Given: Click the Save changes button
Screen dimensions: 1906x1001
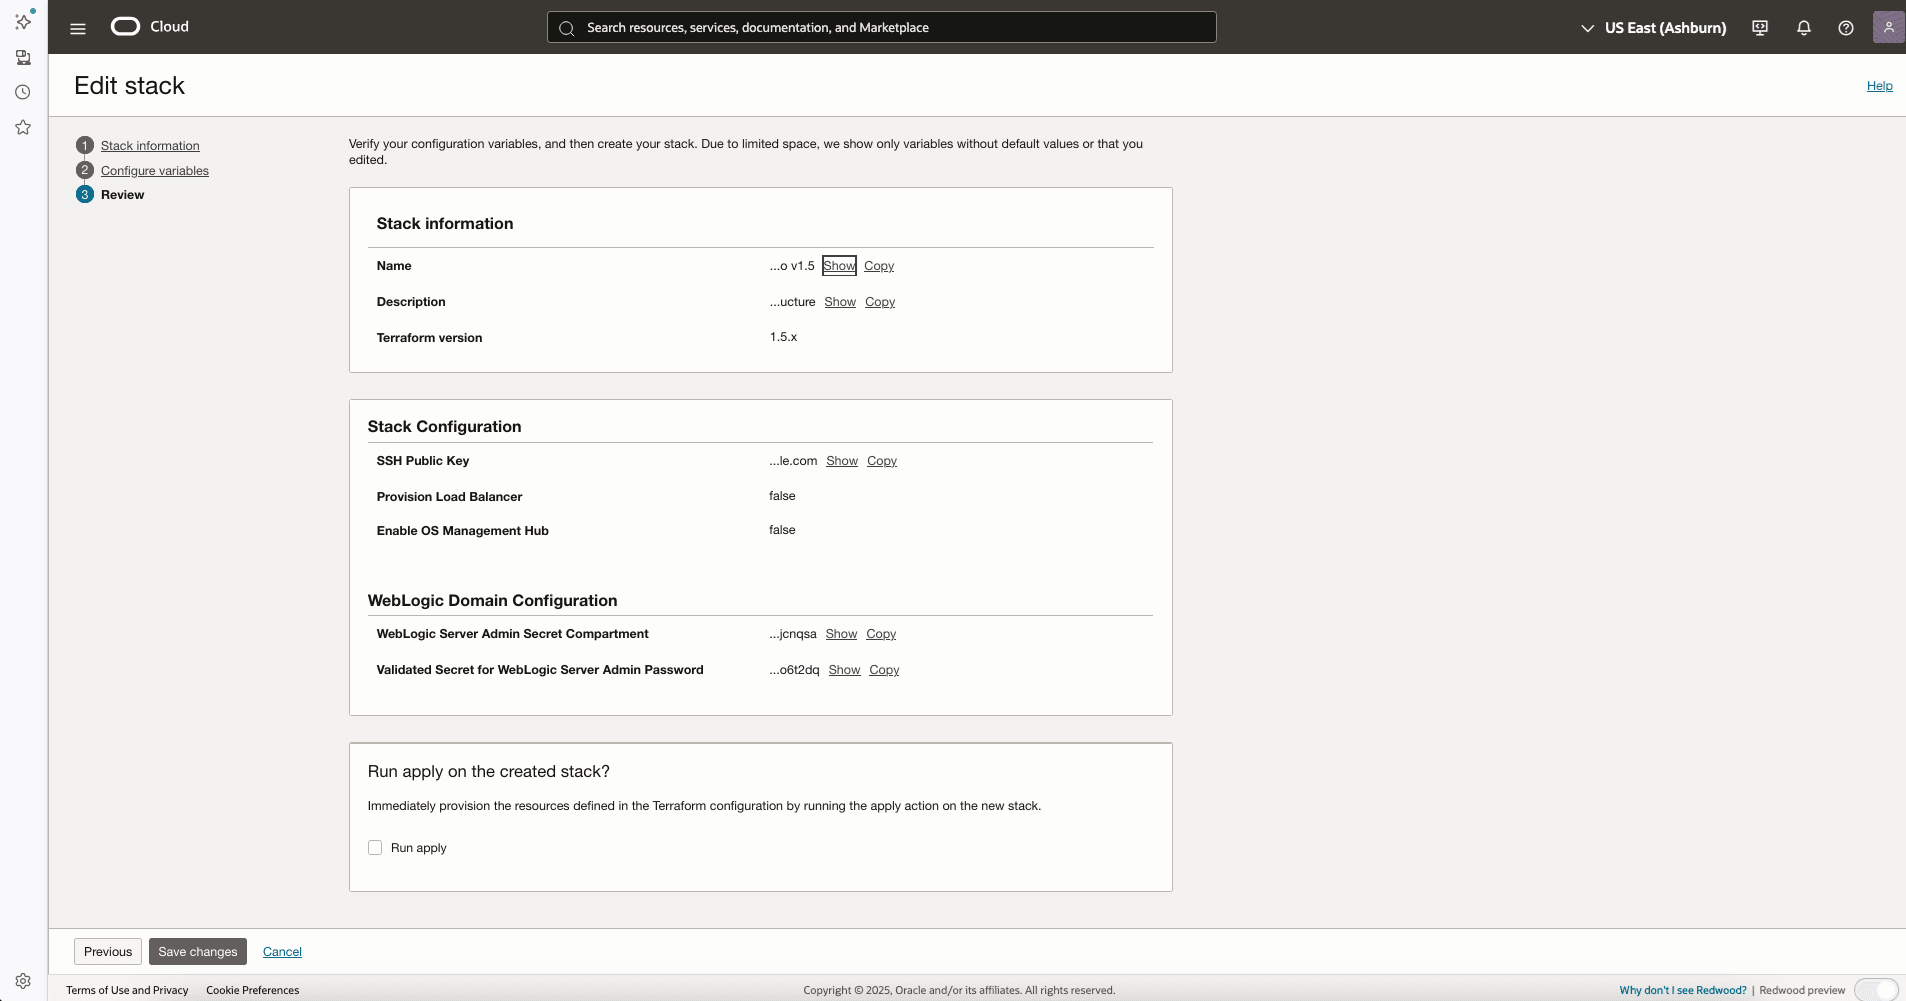Looking at the screenshot, I should pyautogui.click(x=198, y=952).
